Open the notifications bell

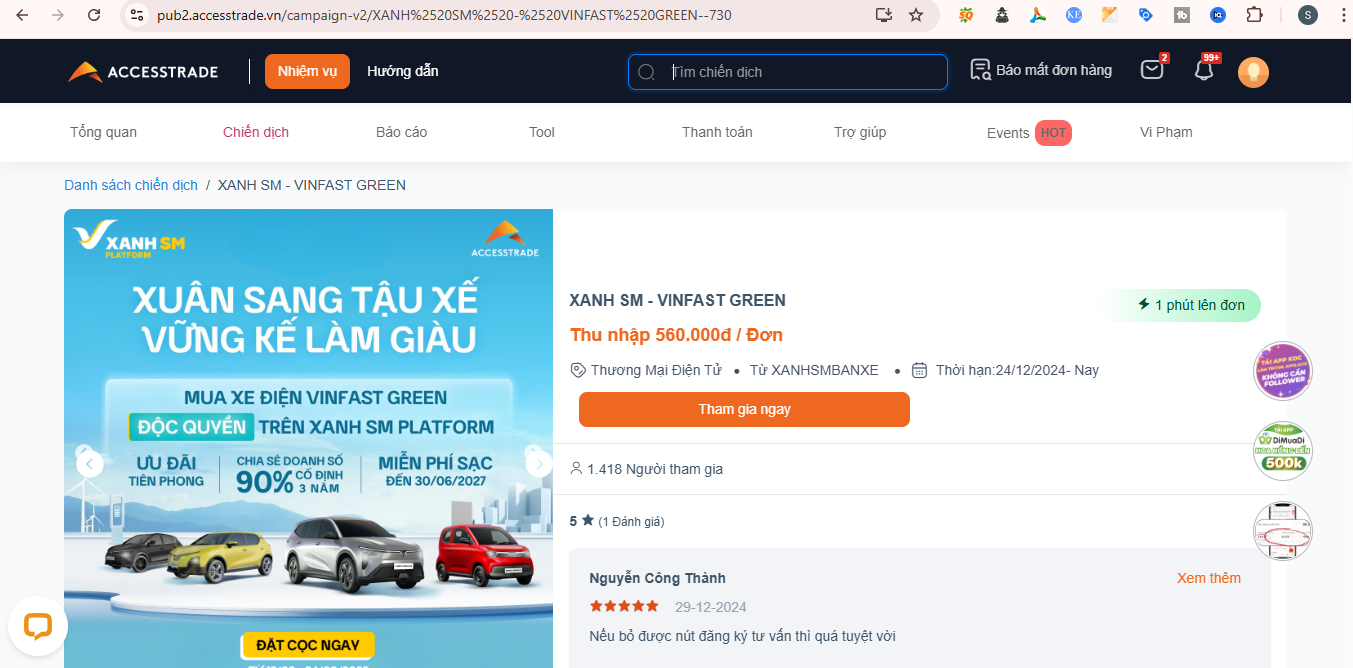[x=1205, y=69]
